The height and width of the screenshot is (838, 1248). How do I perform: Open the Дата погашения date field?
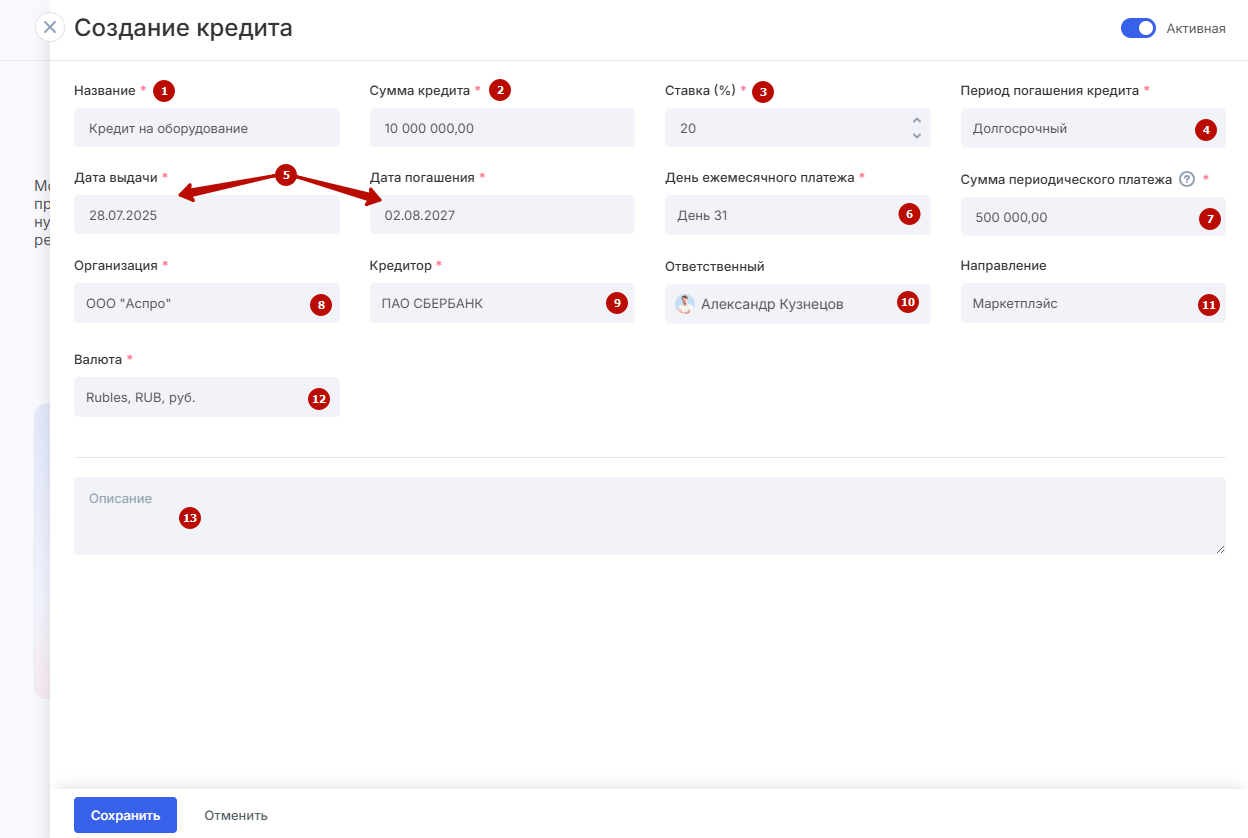pos(502,215)
